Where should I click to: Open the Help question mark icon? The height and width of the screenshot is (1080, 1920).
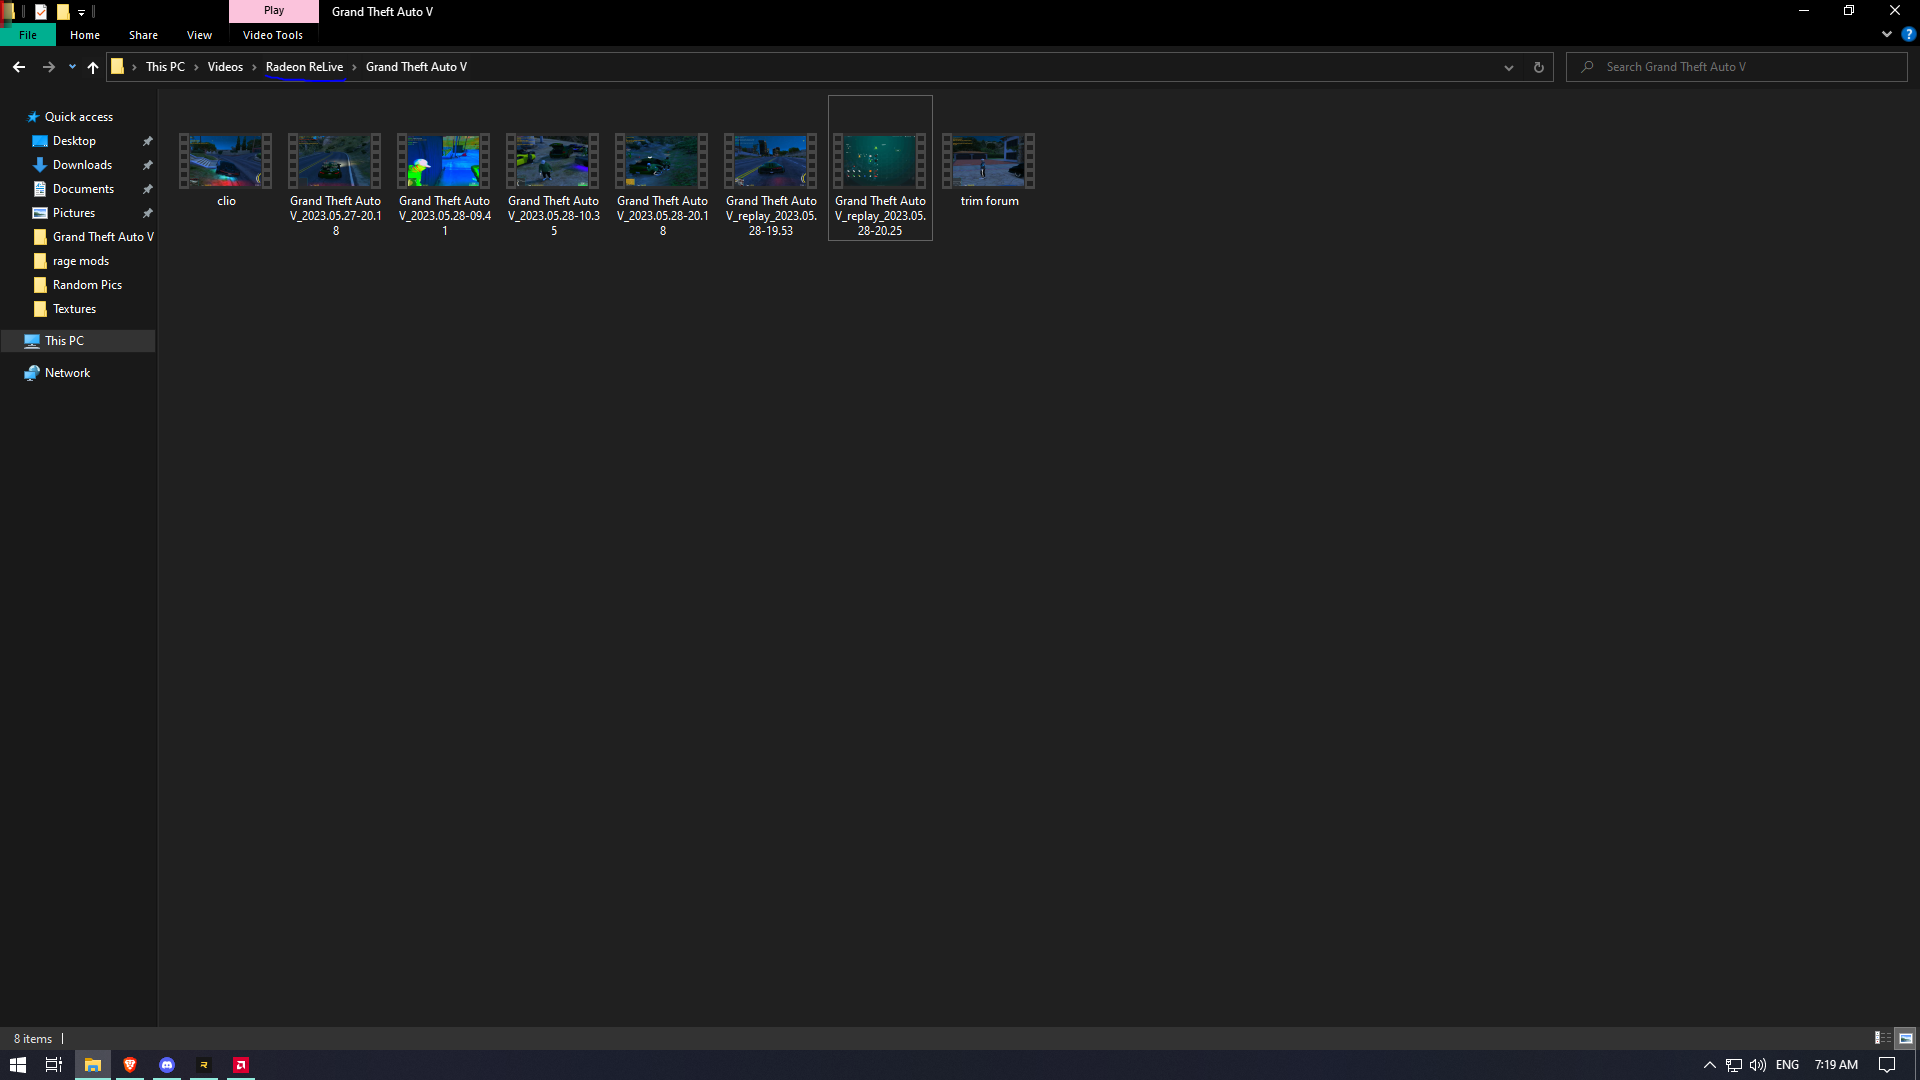coord(1908,34)
